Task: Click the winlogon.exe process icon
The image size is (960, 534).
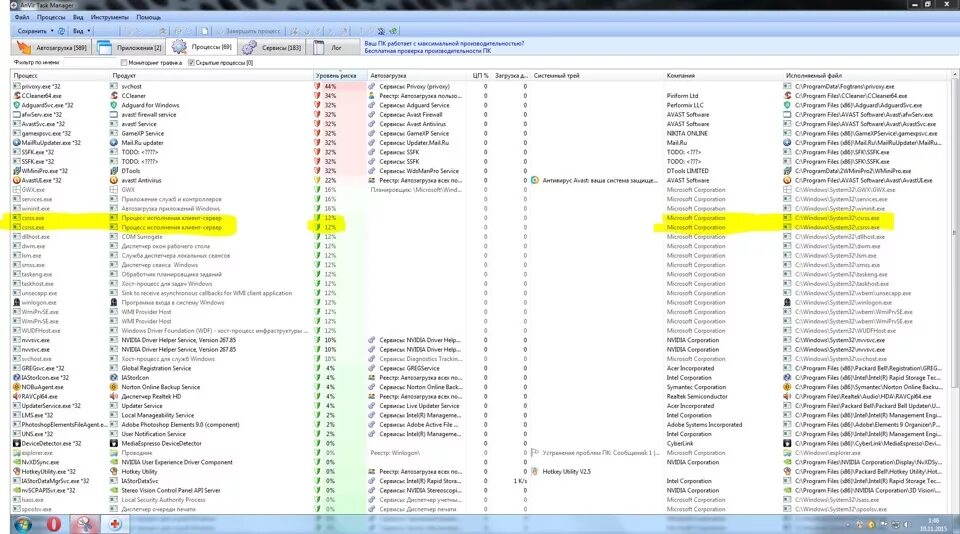Action: (x=17, y=303)
